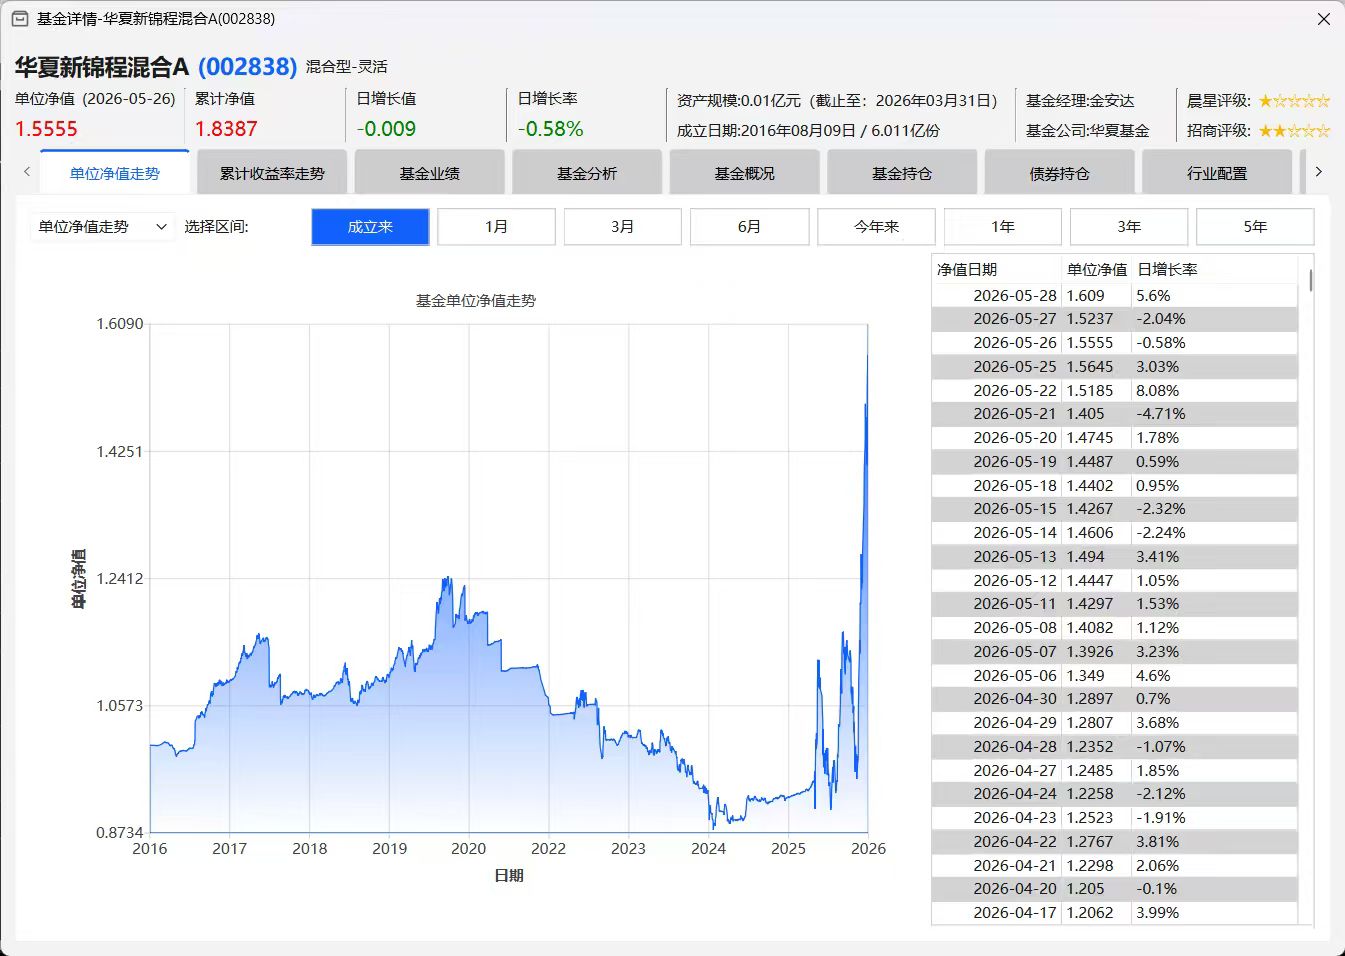
Task: Click the 招商评级 star rating
Action: [x=1294, y=131]
